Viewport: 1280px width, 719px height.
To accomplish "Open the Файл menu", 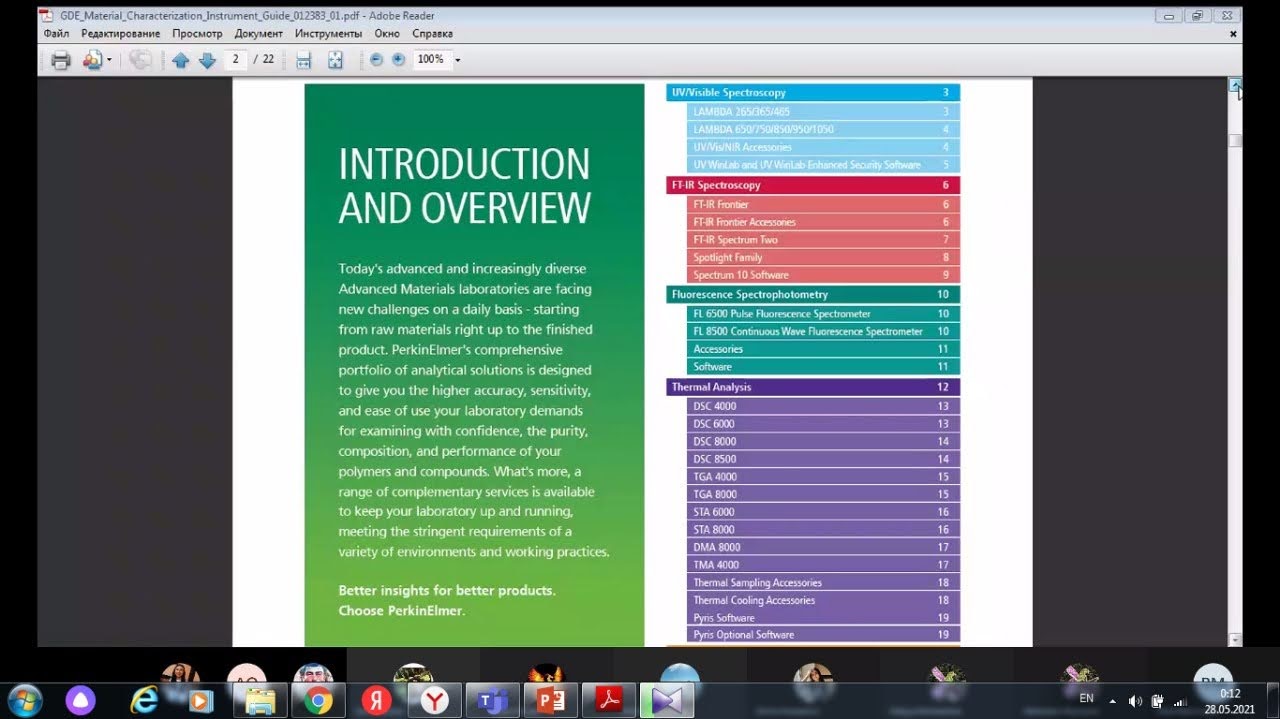I will [x=56, y=33].
